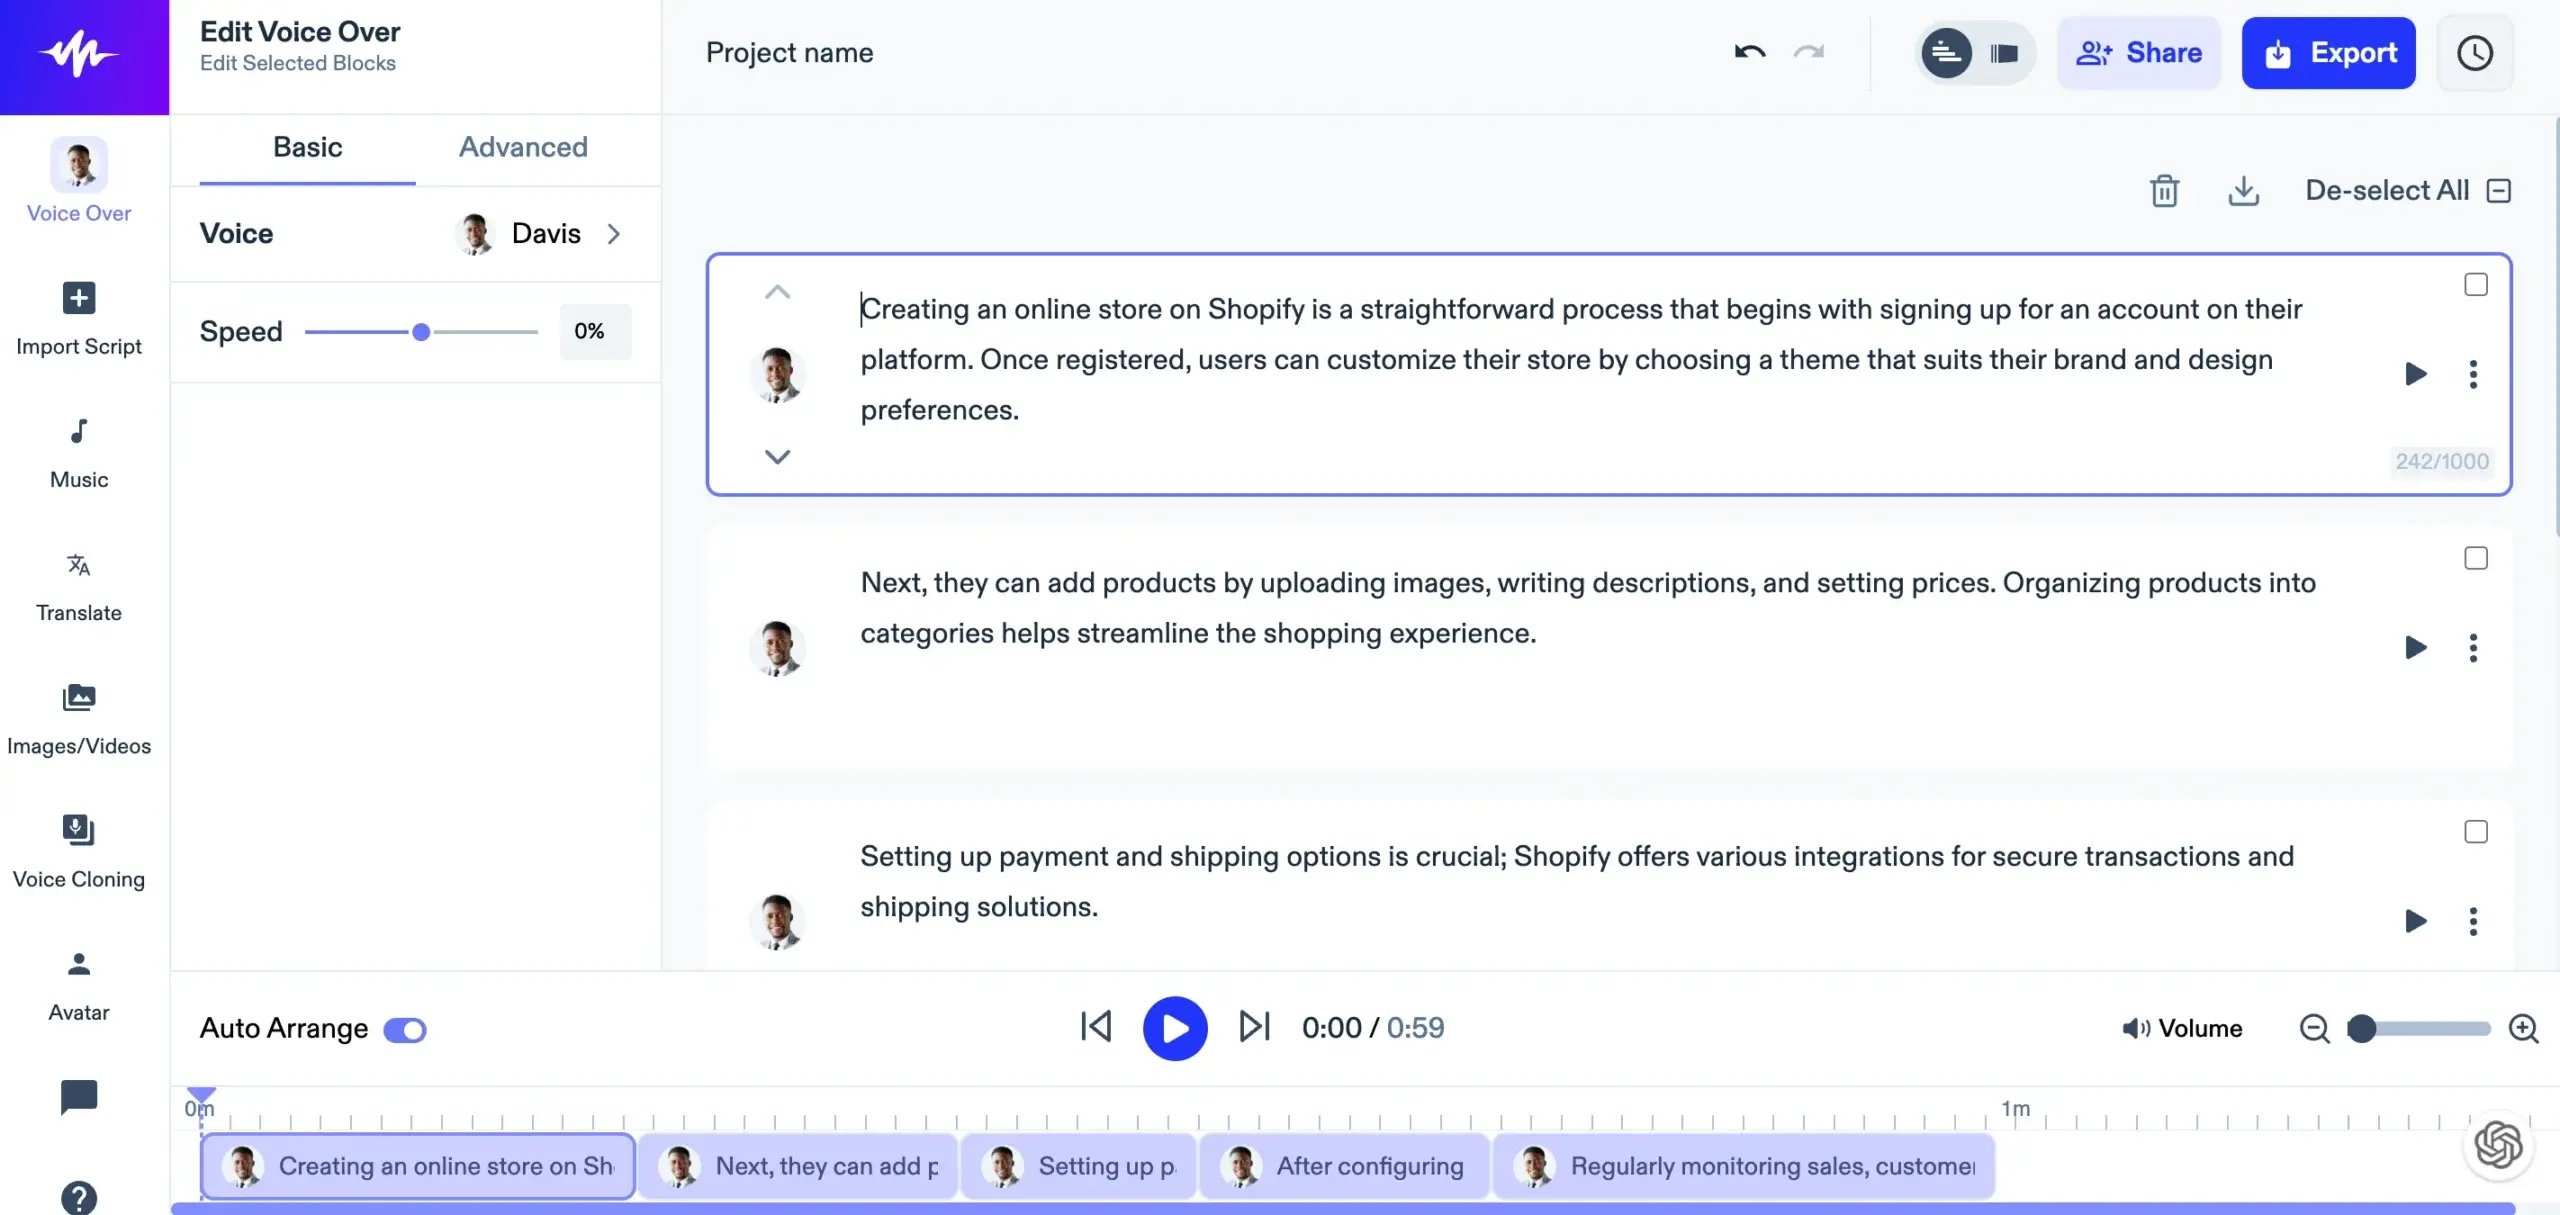Open the three-dot menu on the second block
Viewport: 2560px width, 1215px height.
coord(2472,648)
